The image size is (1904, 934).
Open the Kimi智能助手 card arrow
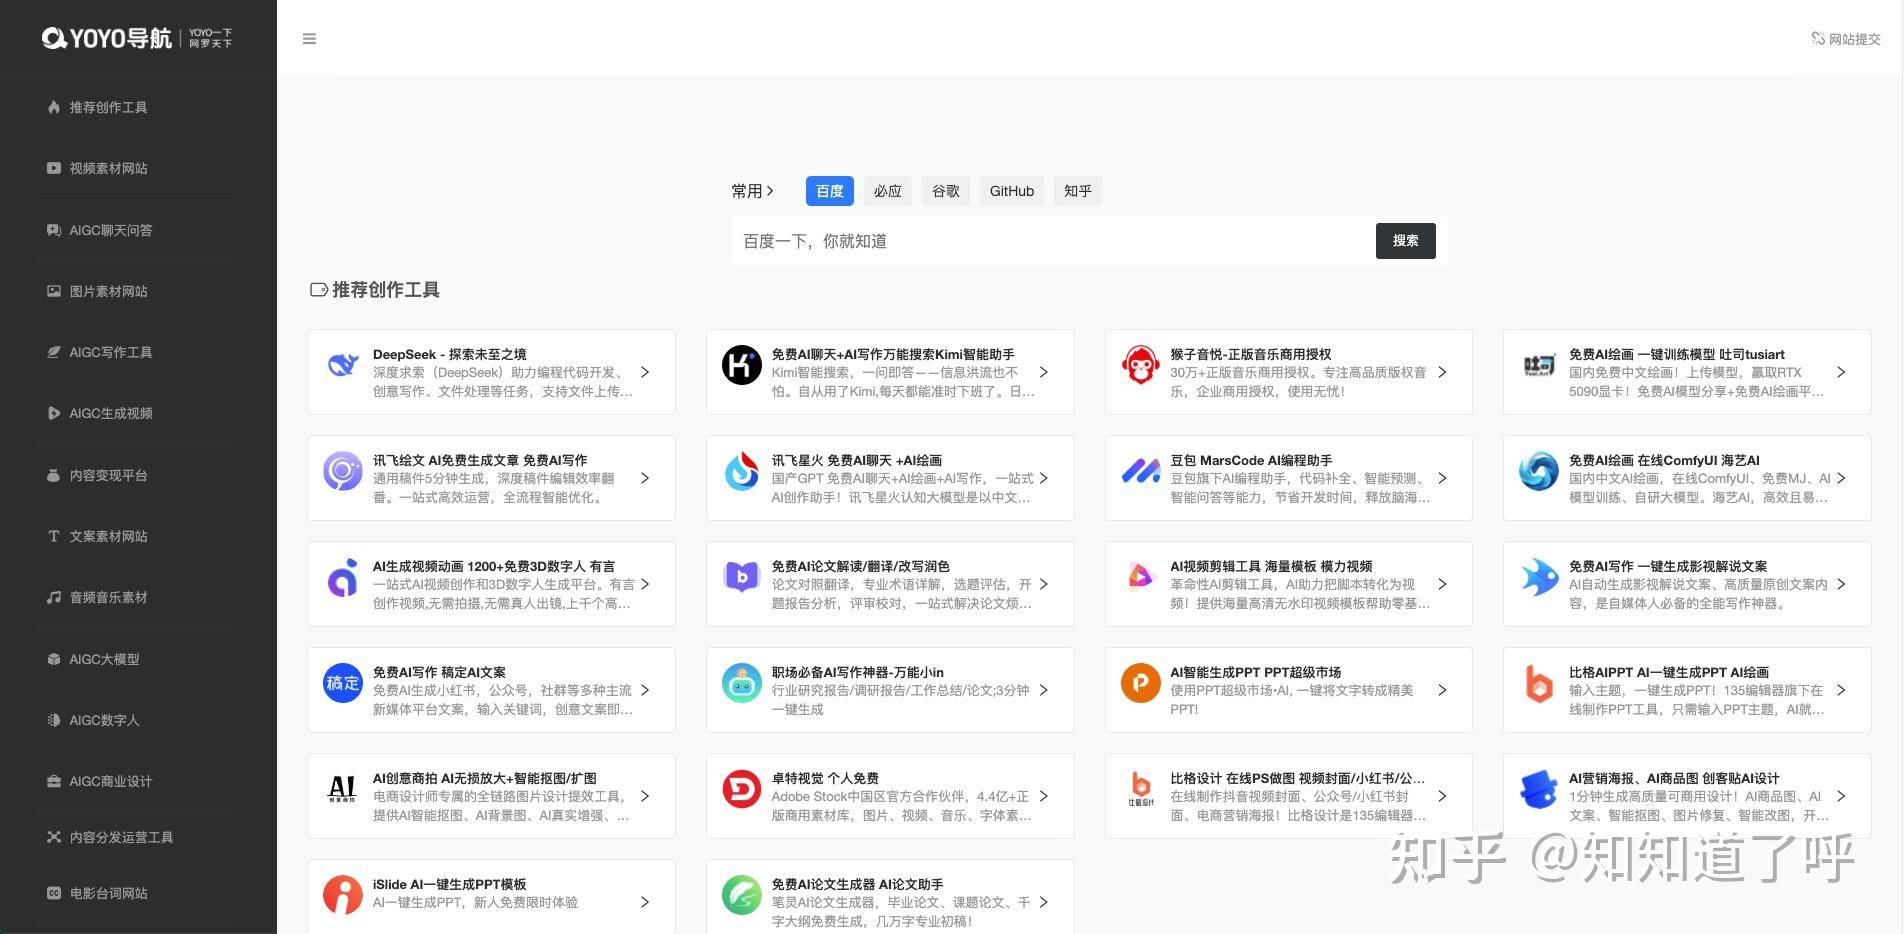1044,372
